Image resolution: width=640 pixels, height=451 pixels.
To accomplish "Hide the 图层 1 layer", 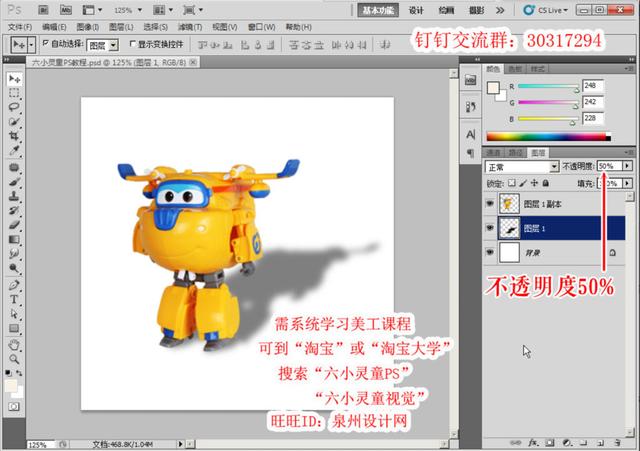I will click(490, 228).
